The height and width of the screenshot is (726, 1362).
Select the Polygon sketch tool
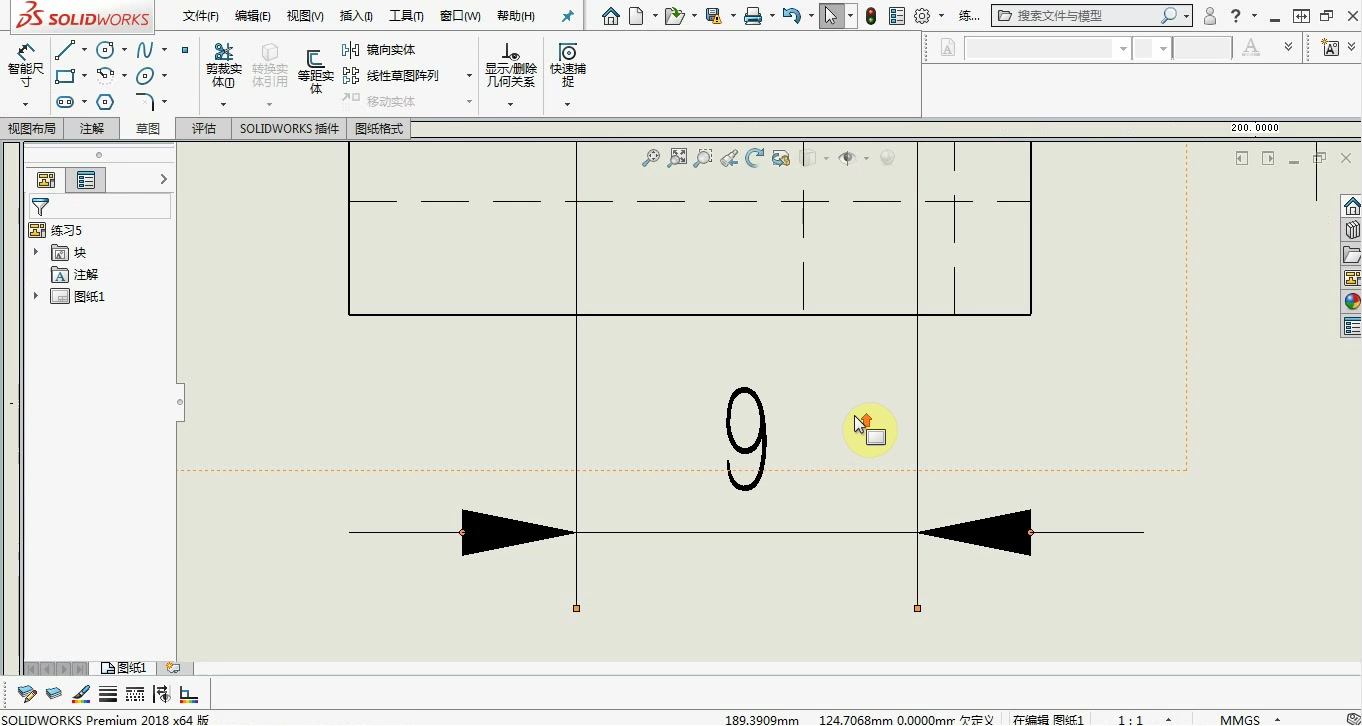point(105,102)
